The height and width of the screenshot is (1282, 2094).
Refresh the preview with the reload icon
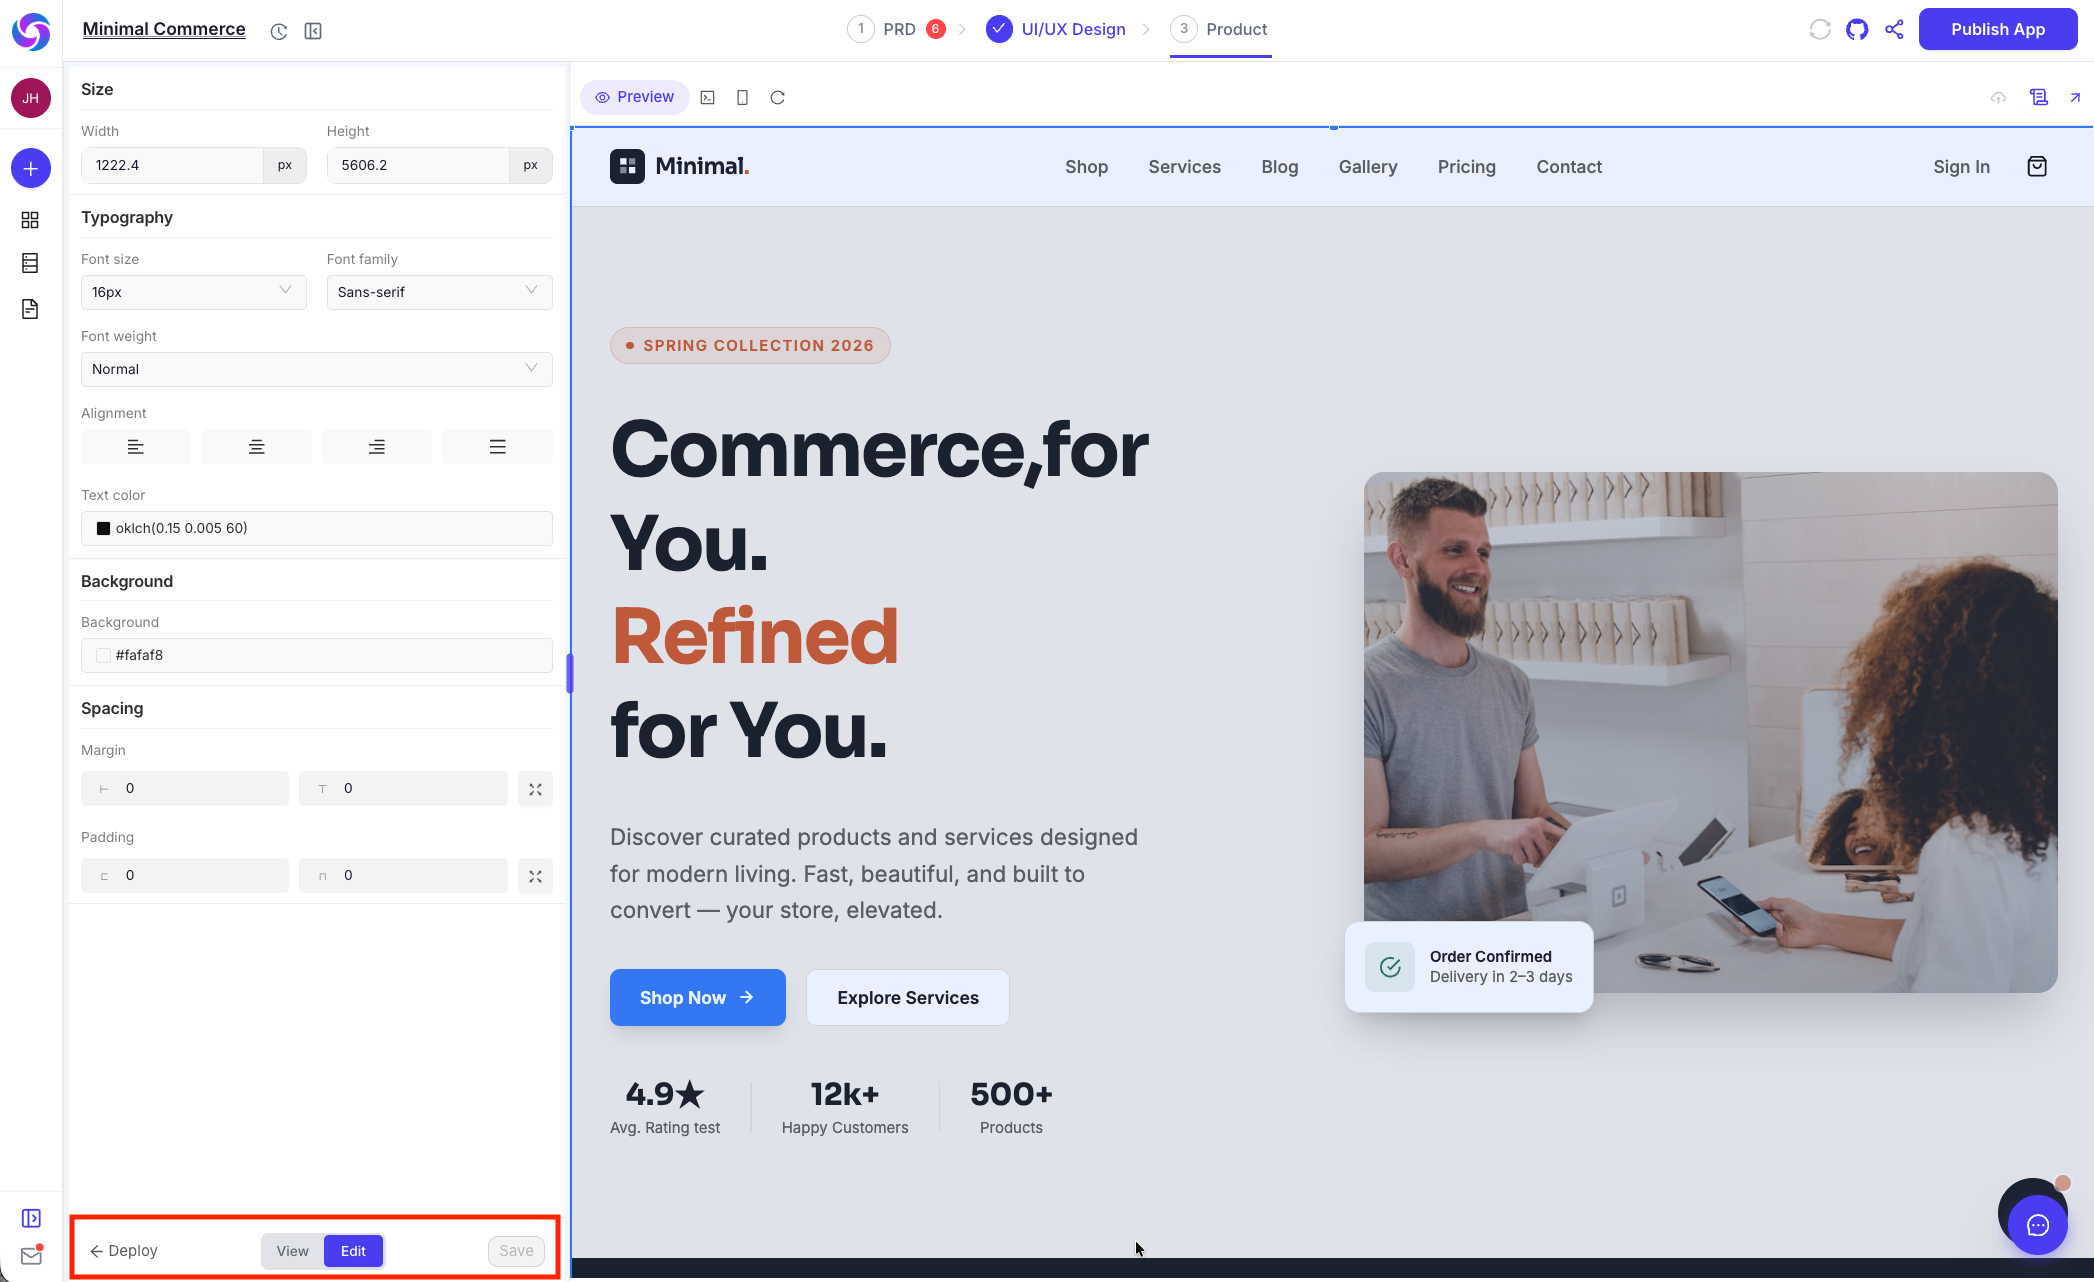coord(778,97)
